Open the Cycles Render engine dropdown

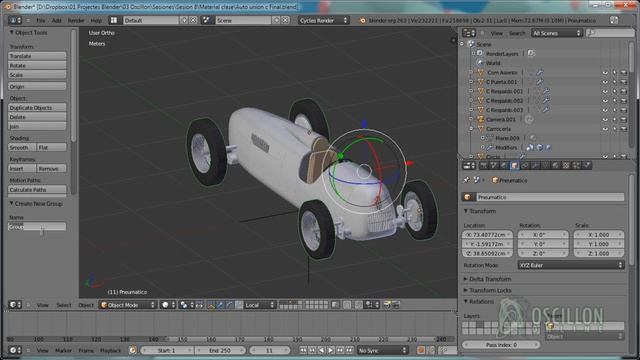pyautogui.click(x=323, y=20)
